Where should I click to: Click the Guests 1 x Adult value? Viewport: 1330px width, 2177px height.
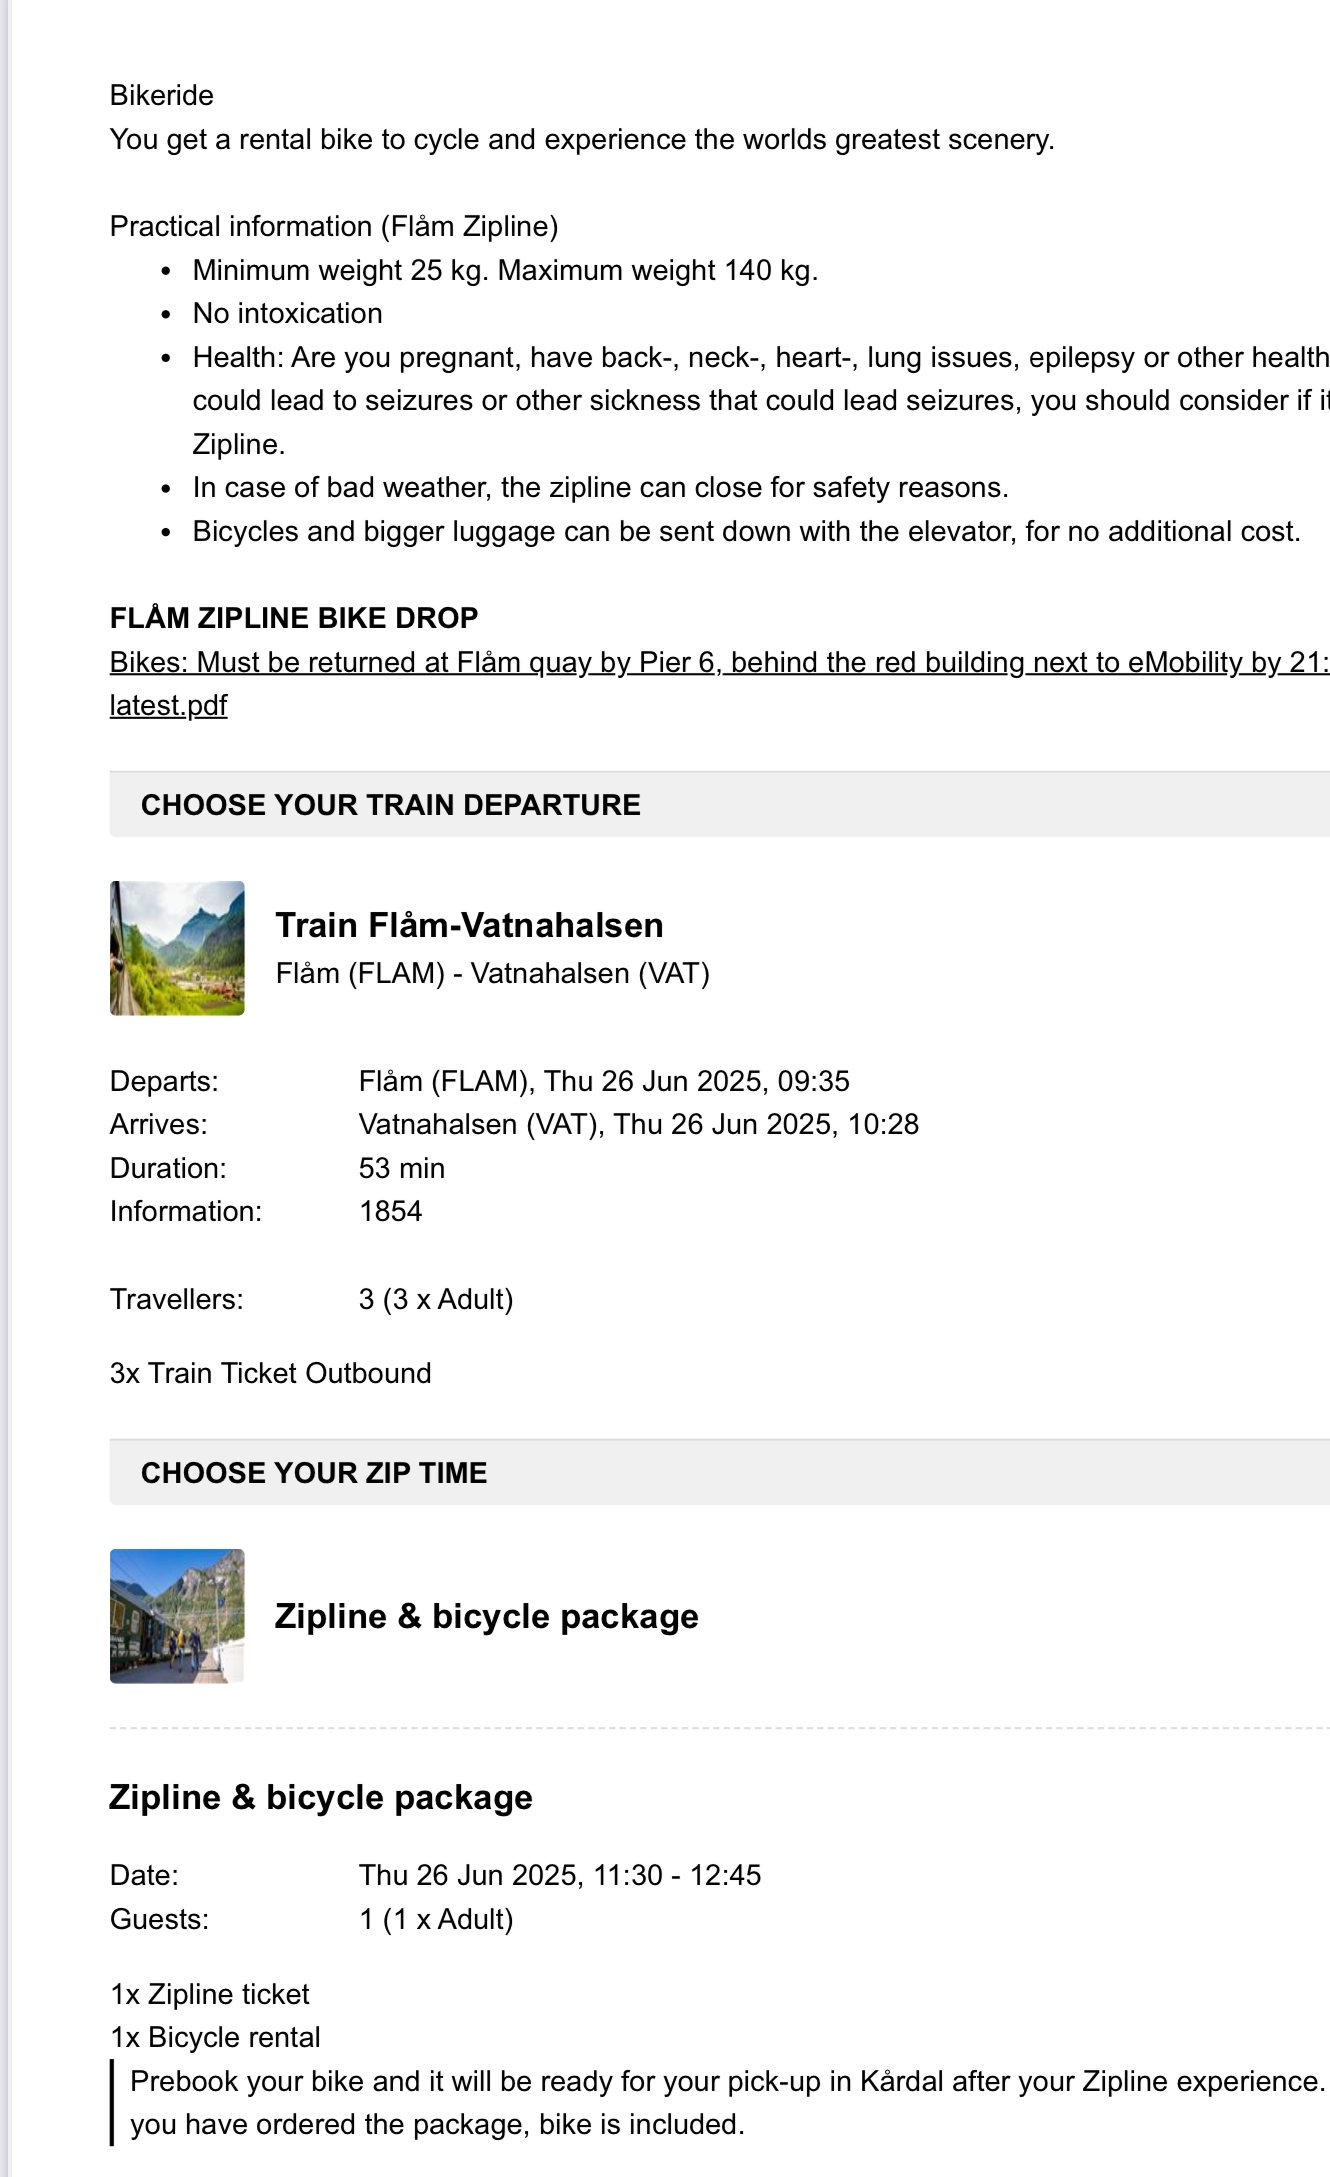pos(436,1919)
